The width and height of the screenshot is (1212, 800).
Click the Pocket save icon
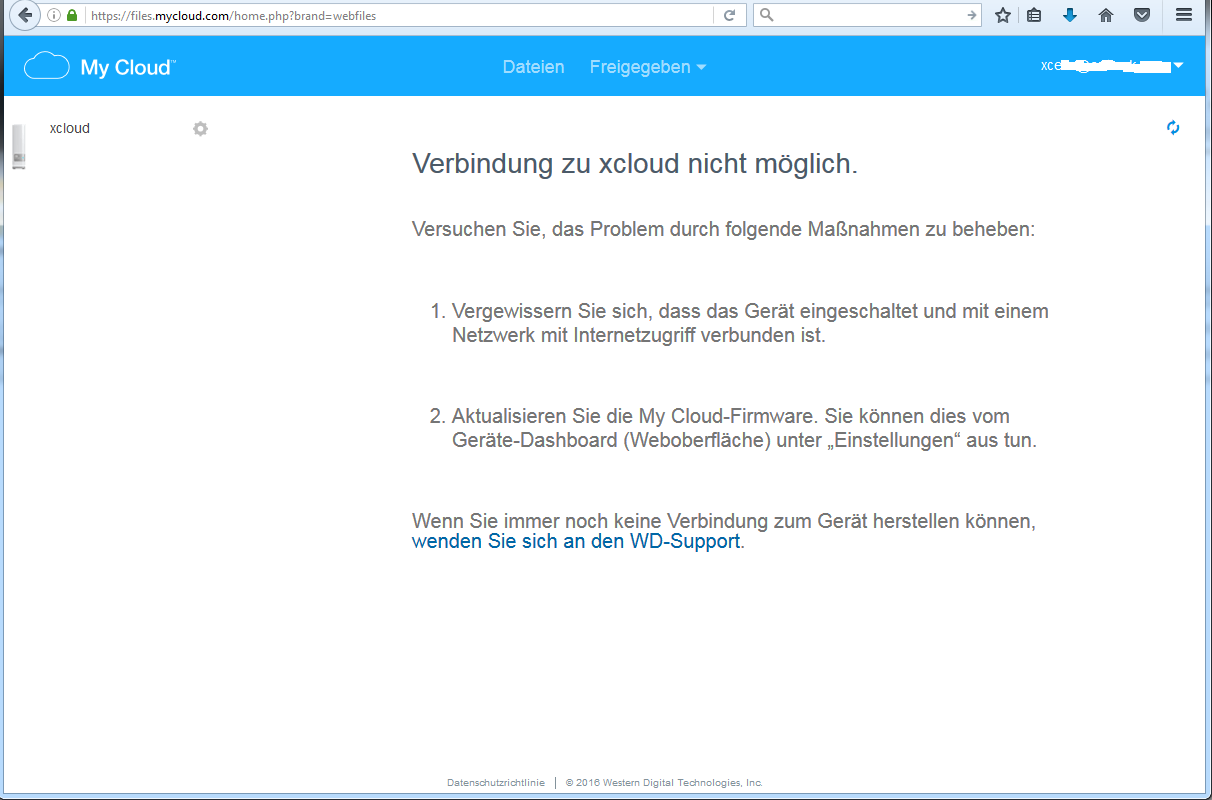[x=1141, y=15]
